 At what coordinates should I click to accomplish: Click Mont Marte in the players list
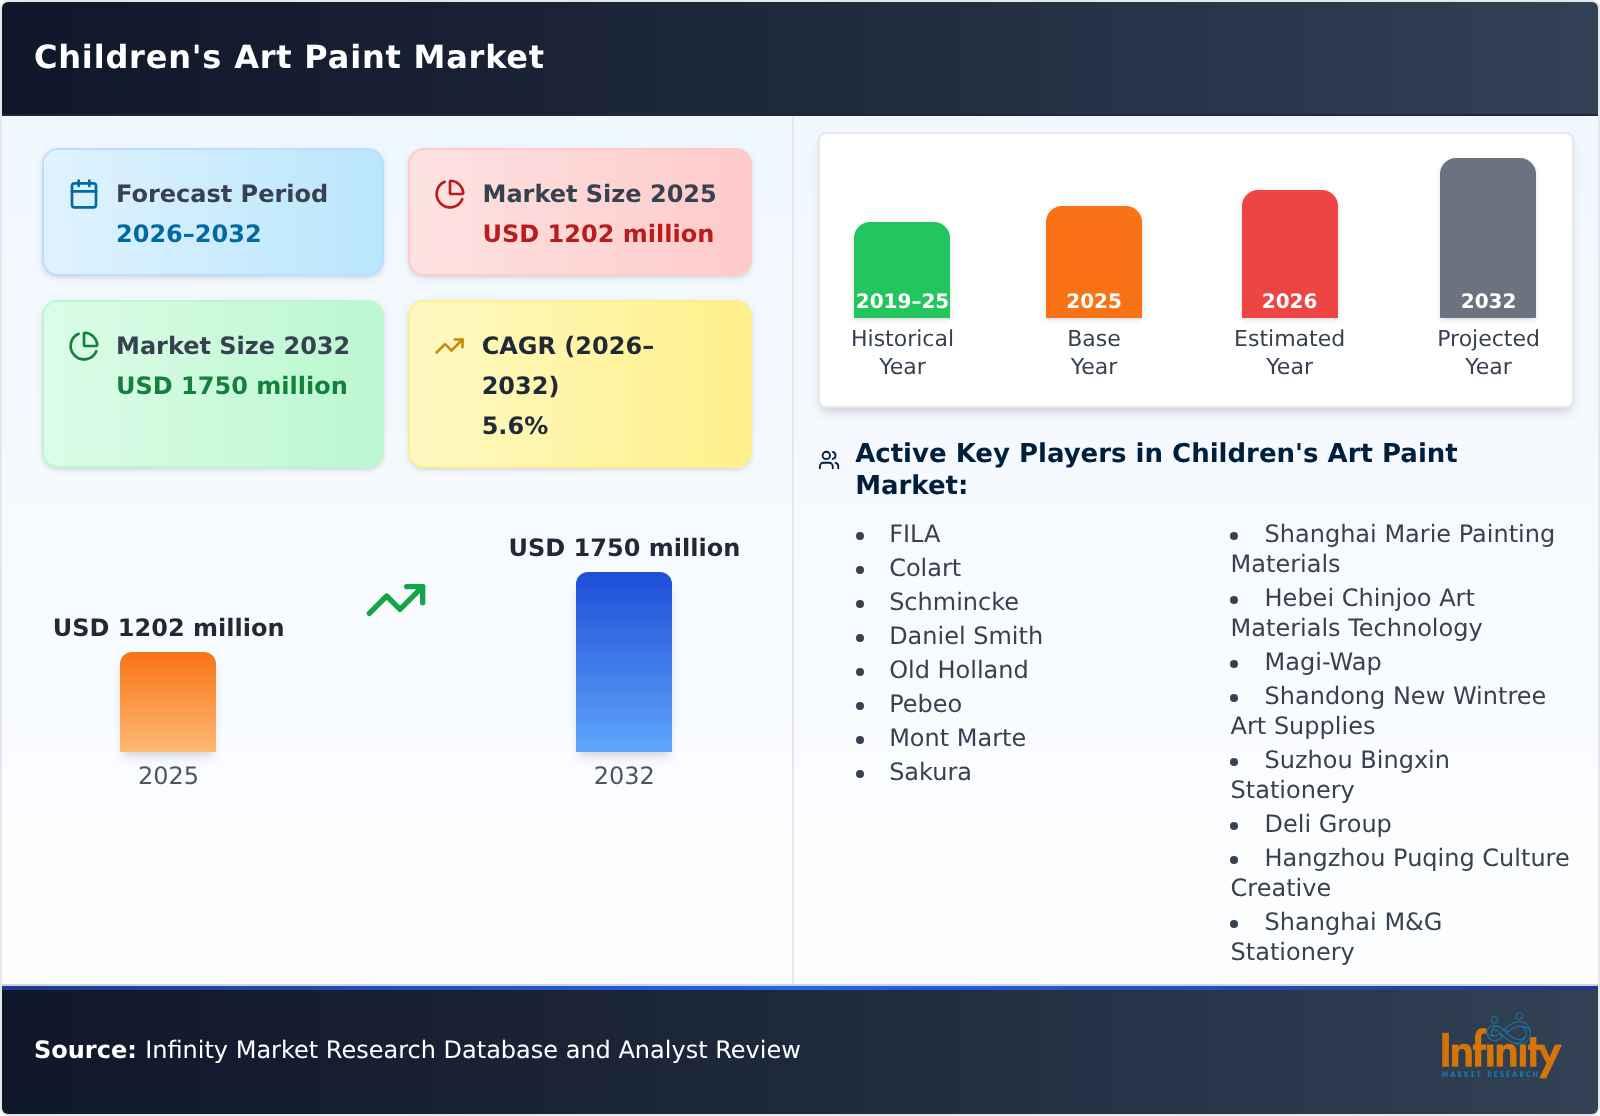[957, 738]
